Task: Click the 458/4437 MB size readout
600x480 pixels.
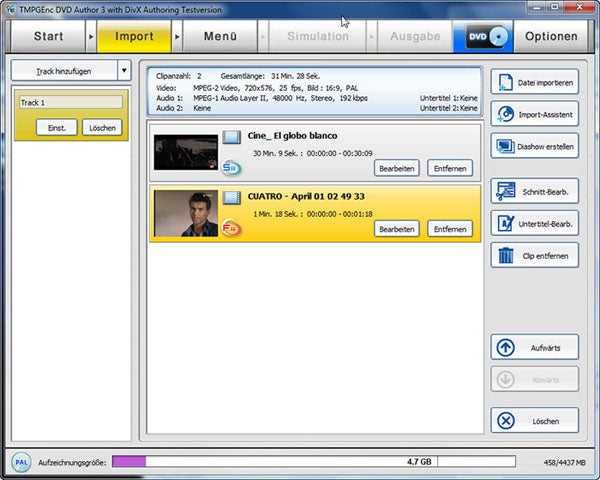Action: [x=564, y=462]
